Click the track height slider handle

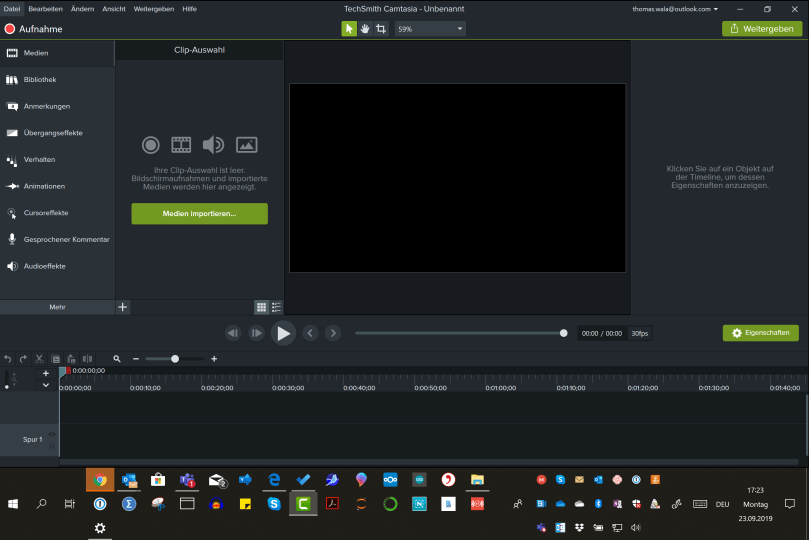tap(7, 386)
